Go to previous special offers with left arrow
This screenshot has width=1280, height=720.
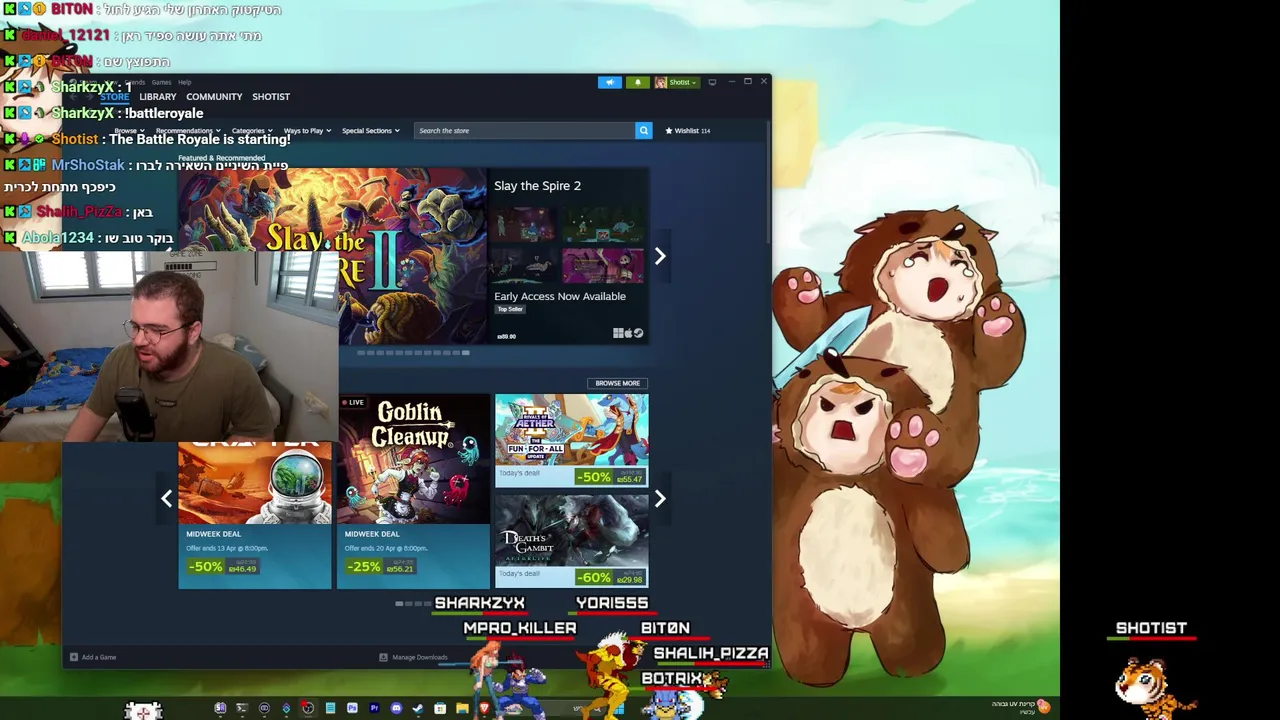click(x=166, y=498)
